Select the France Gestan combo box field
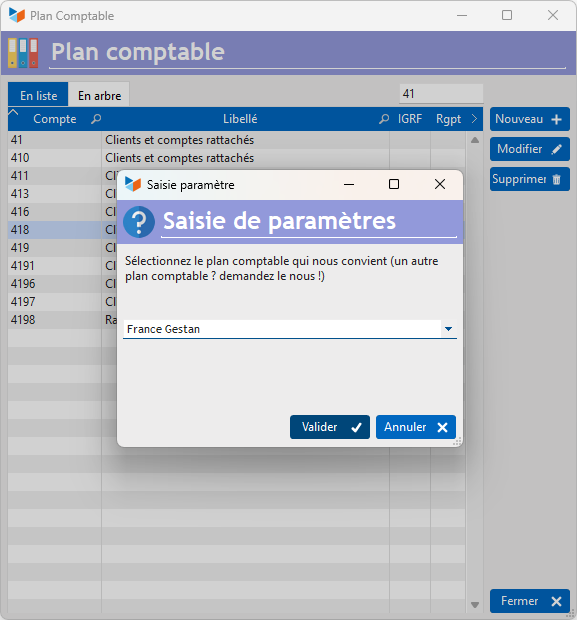 click(290, 329)
